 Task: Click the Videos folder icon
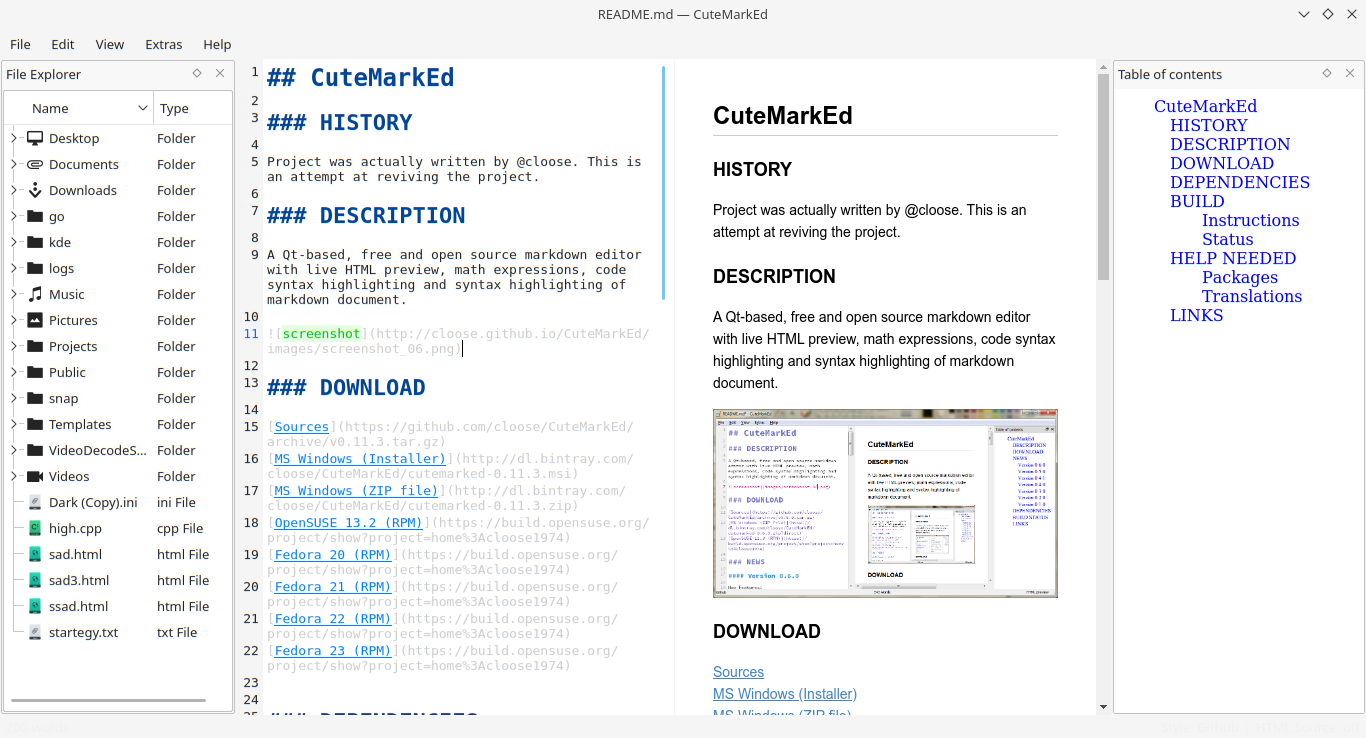click(35, 476)
